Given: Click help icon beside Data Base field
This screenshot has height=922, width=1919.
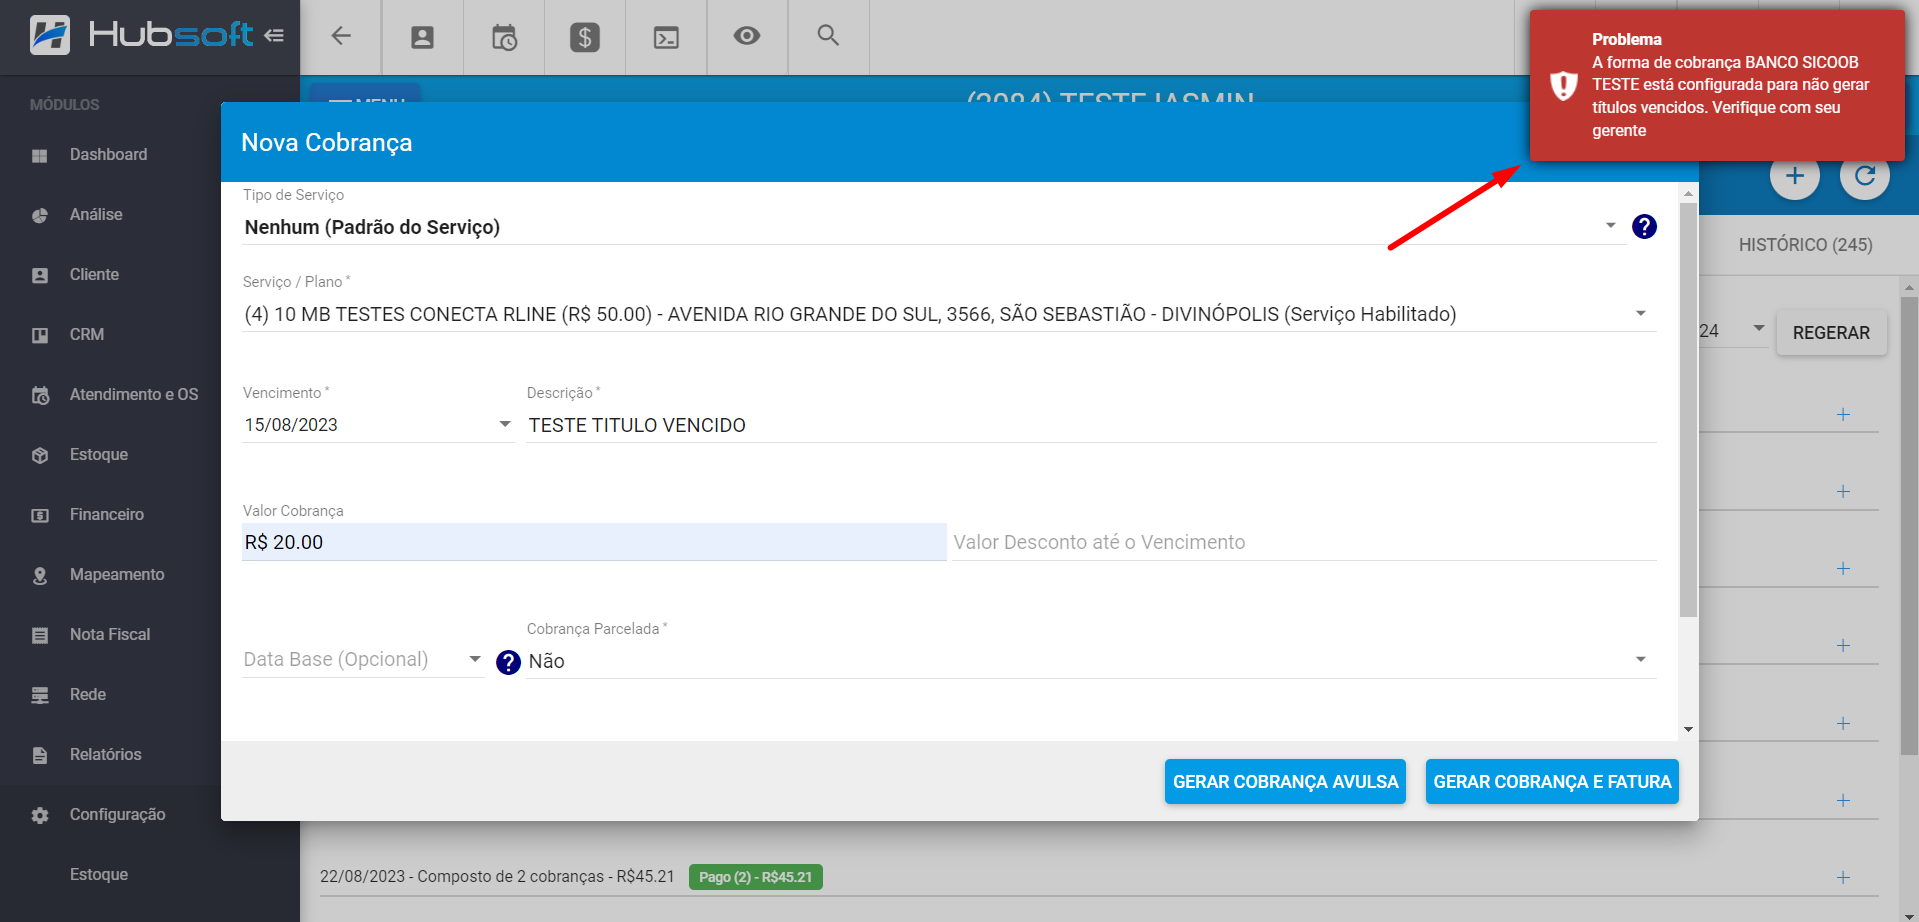Looking at the screenshot, I should point(508,662).
